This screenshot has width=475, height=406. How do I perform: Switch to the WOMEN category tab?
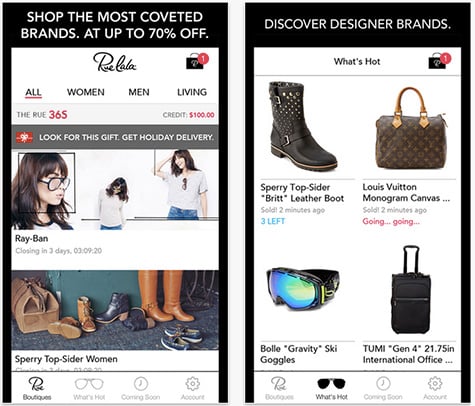click(x=86, y=92)
